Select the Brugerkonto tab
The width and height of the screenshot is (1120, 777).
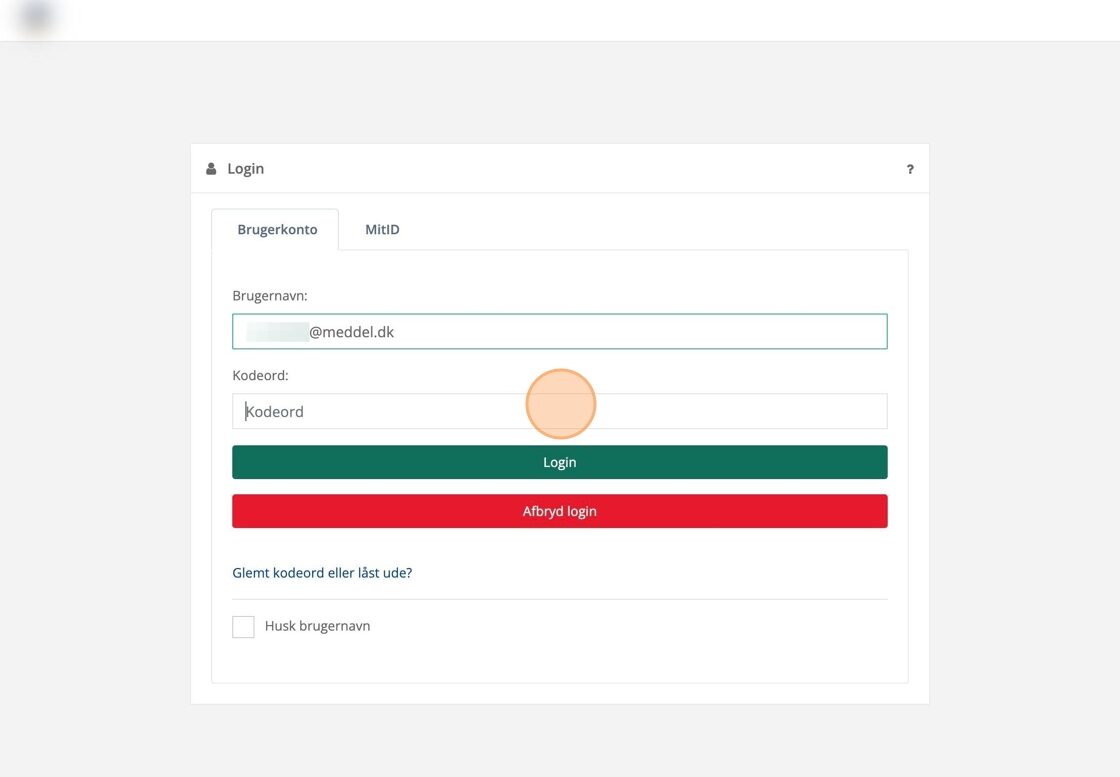(x=277, y=229)
